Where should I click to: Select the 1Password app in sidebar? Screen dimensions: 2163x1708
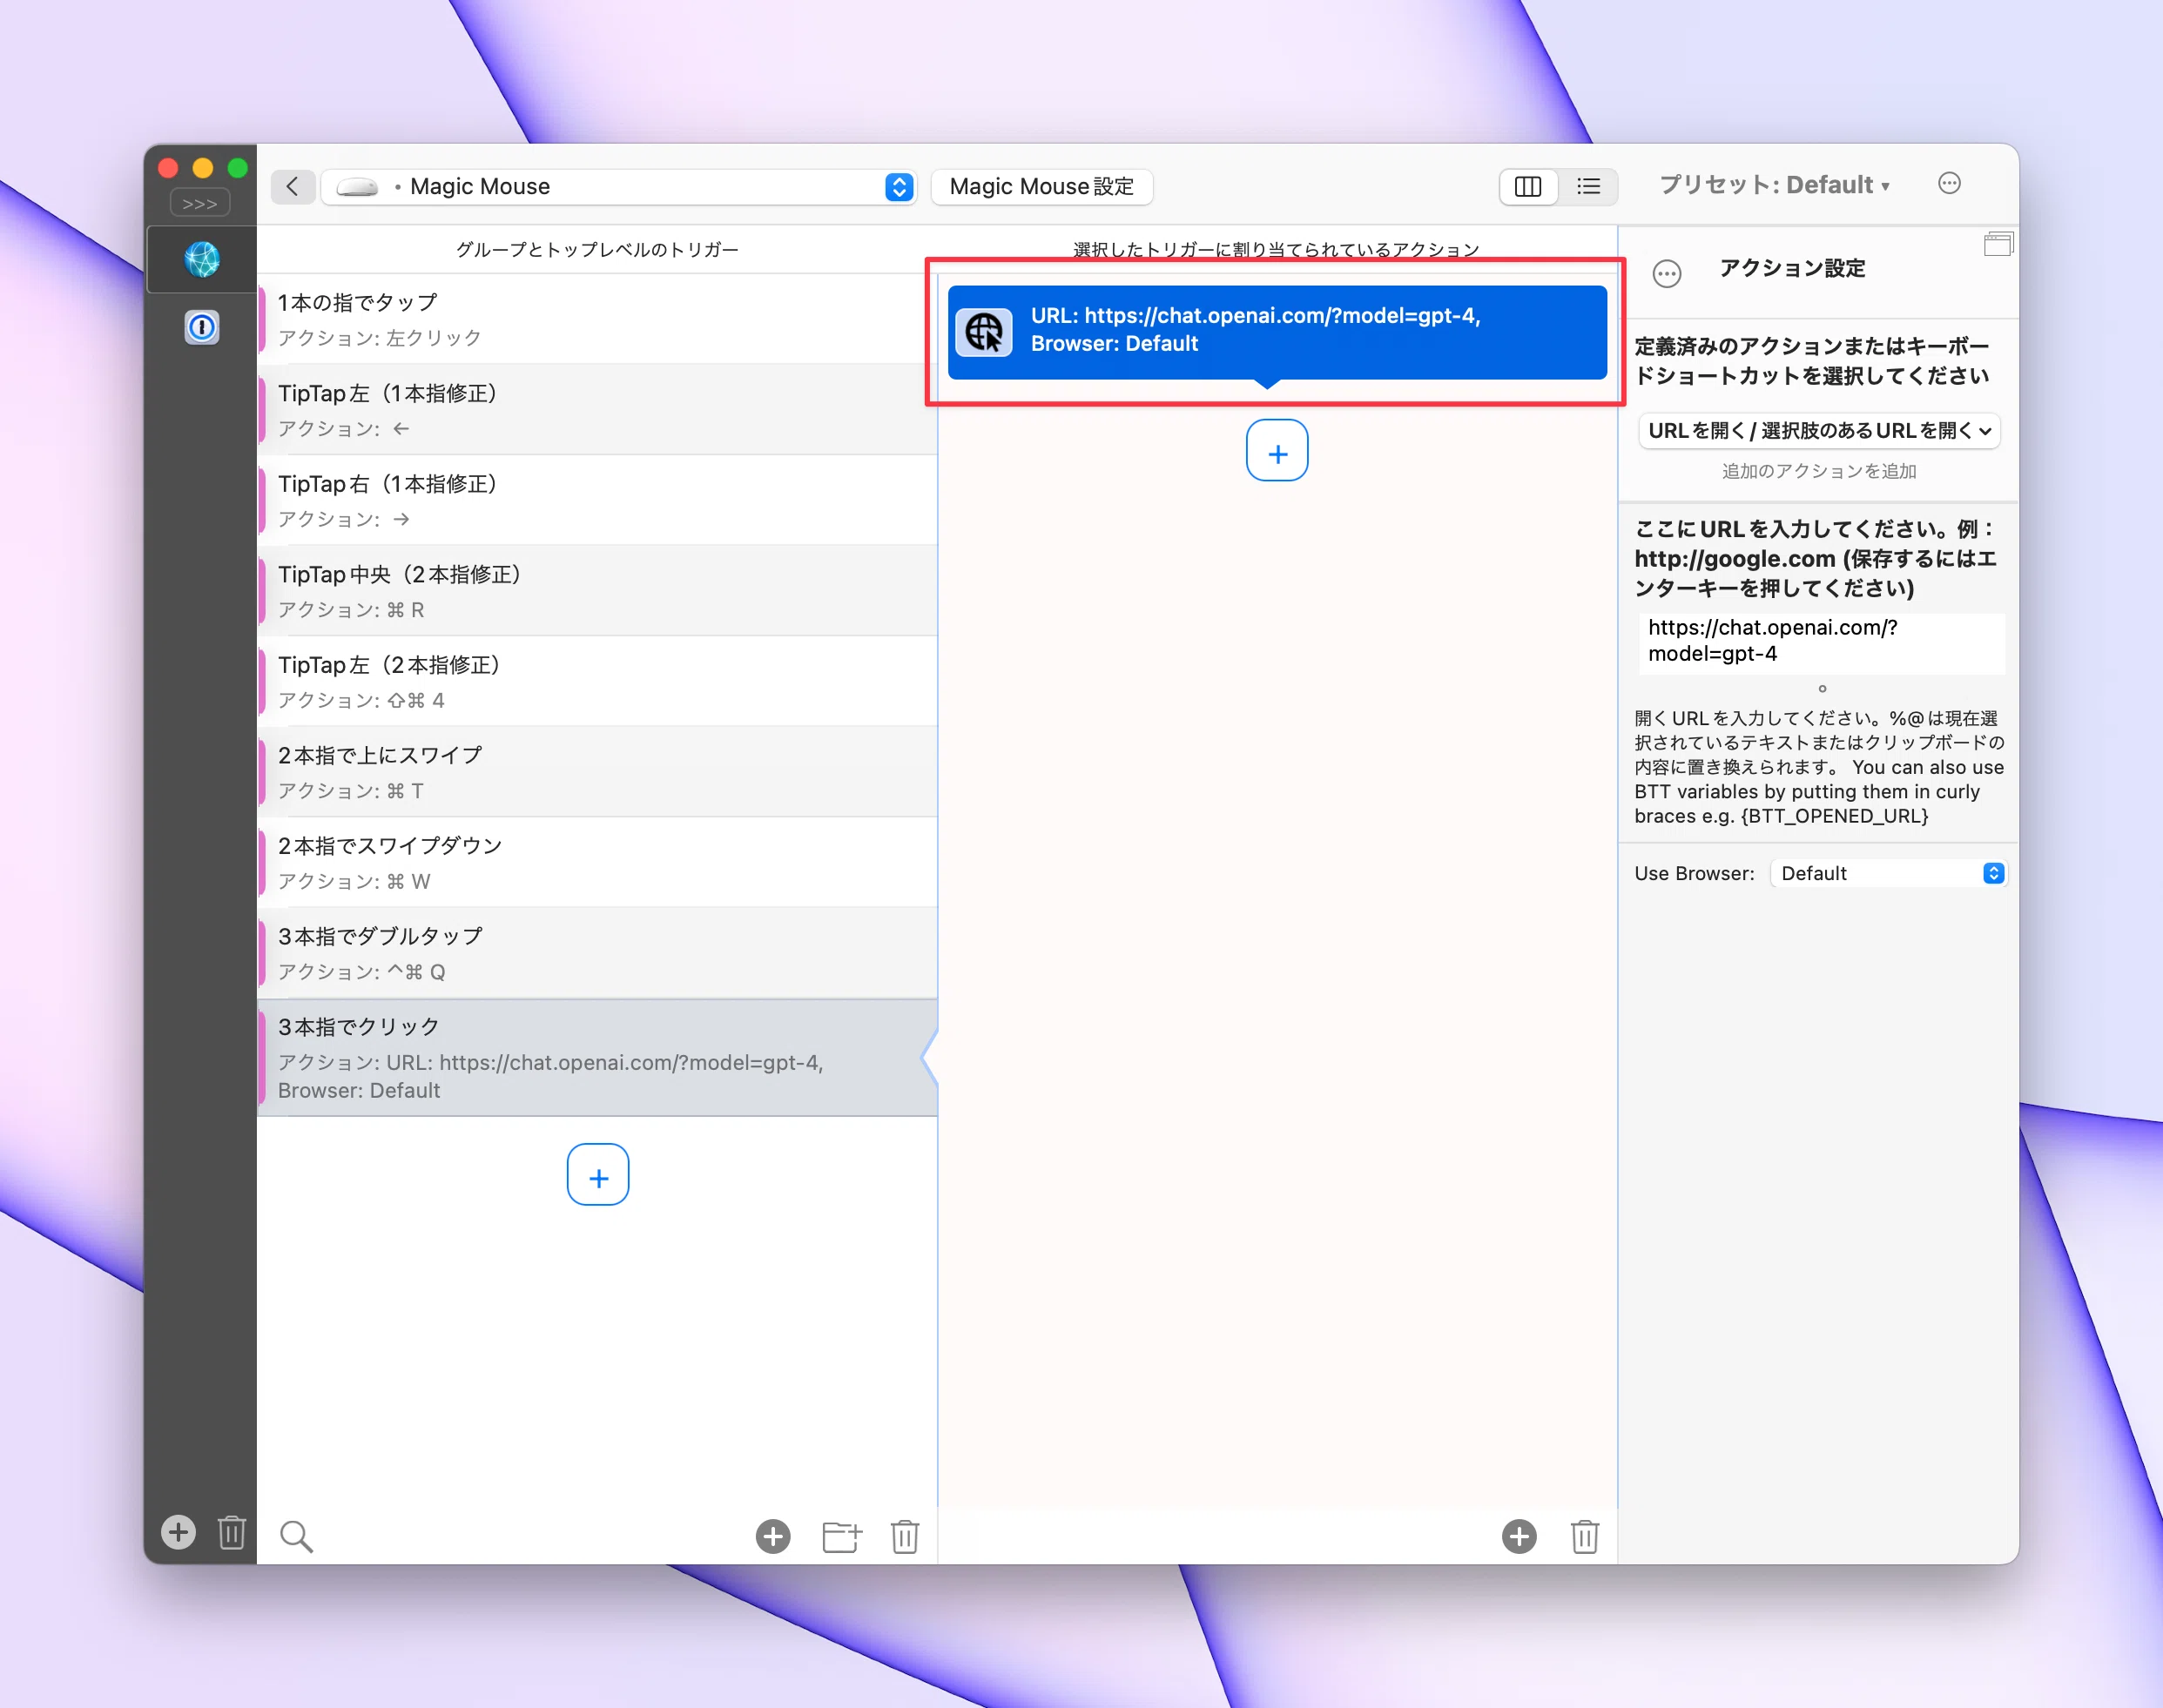[202, 327]
